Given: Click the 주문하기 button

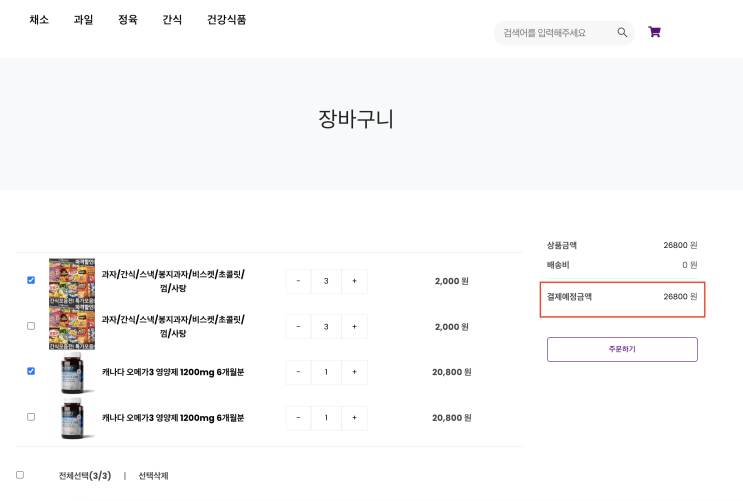Looking at the screenshot, I should (x=621, y=349).
